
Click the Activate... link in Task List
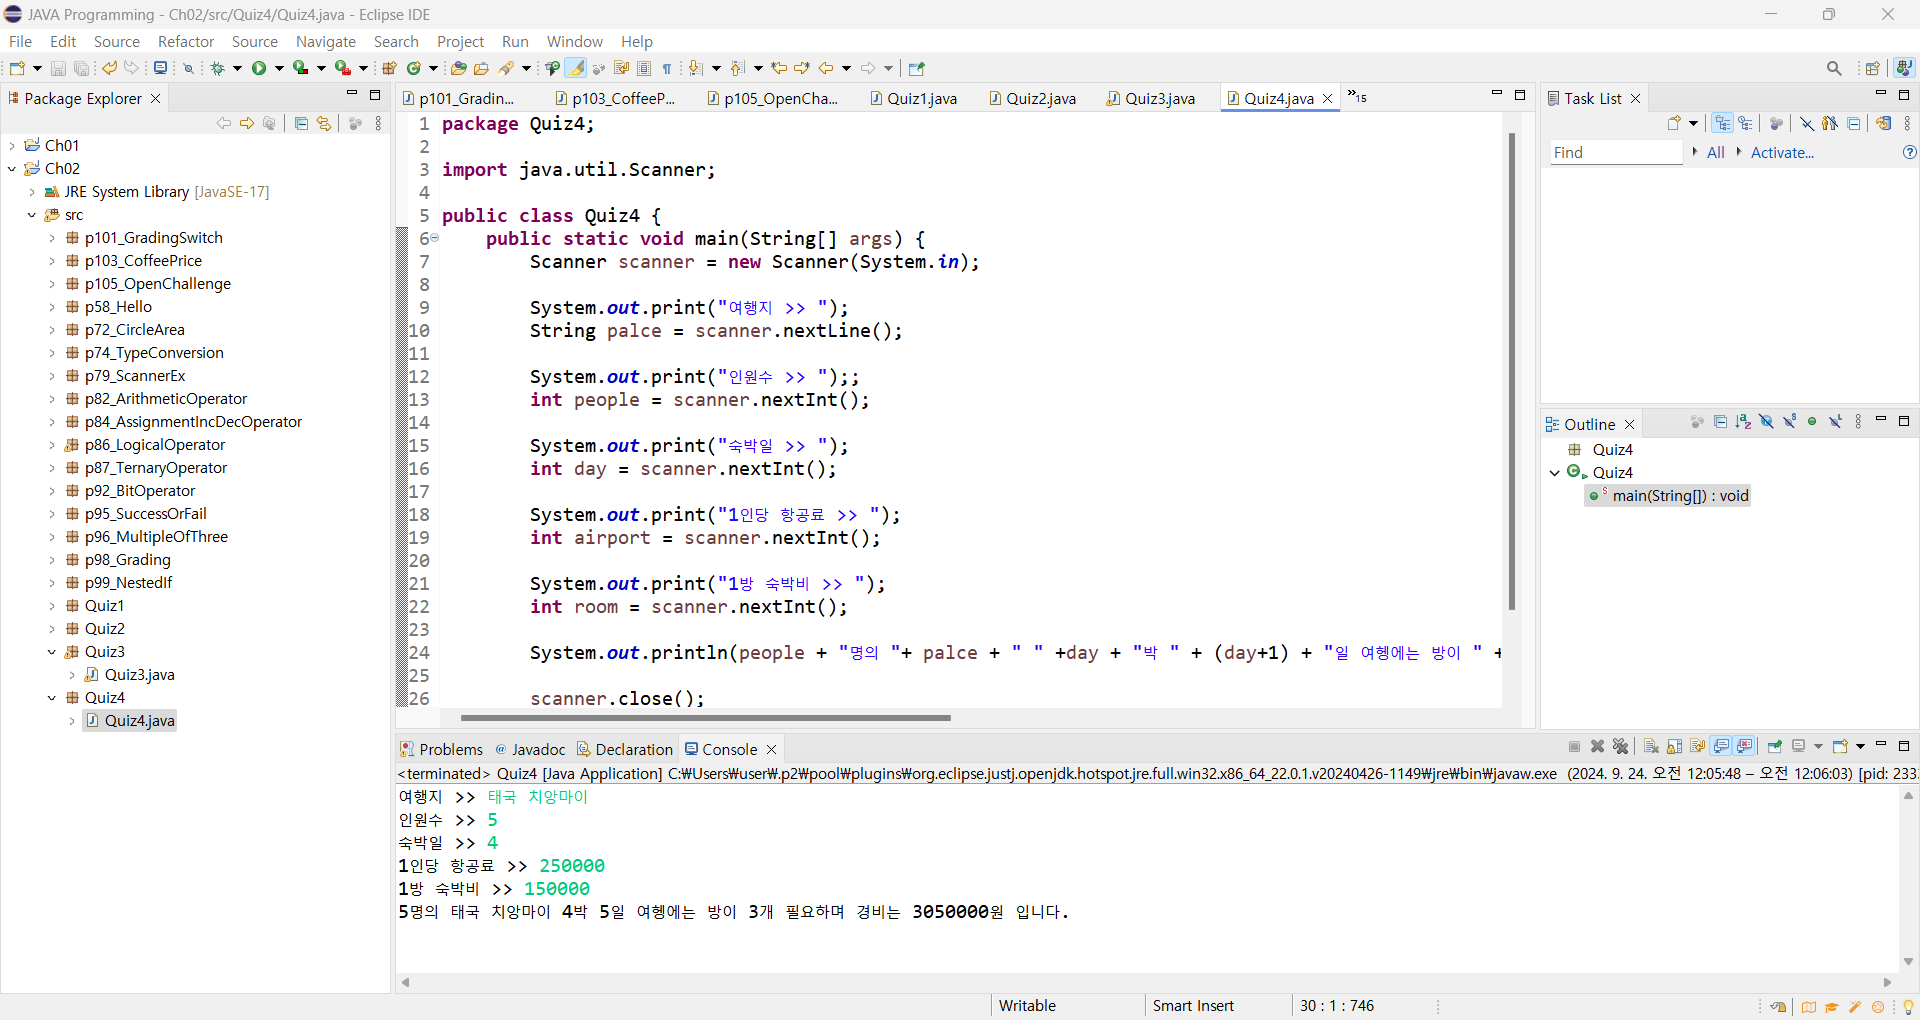(x=1782, y=152)
